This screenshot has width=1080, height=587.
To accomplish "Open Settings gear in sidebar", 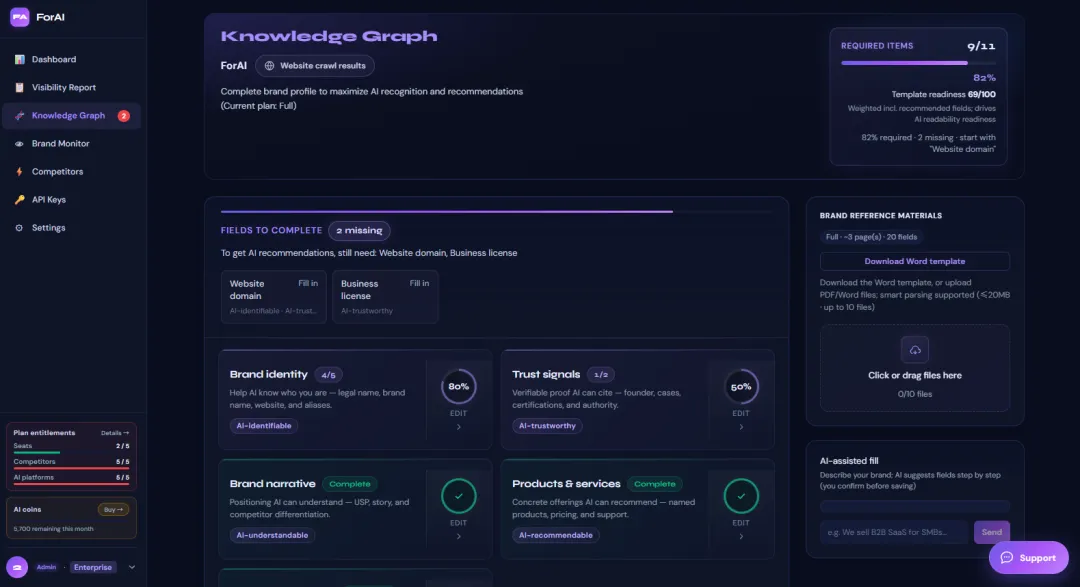I will (19, 228).
